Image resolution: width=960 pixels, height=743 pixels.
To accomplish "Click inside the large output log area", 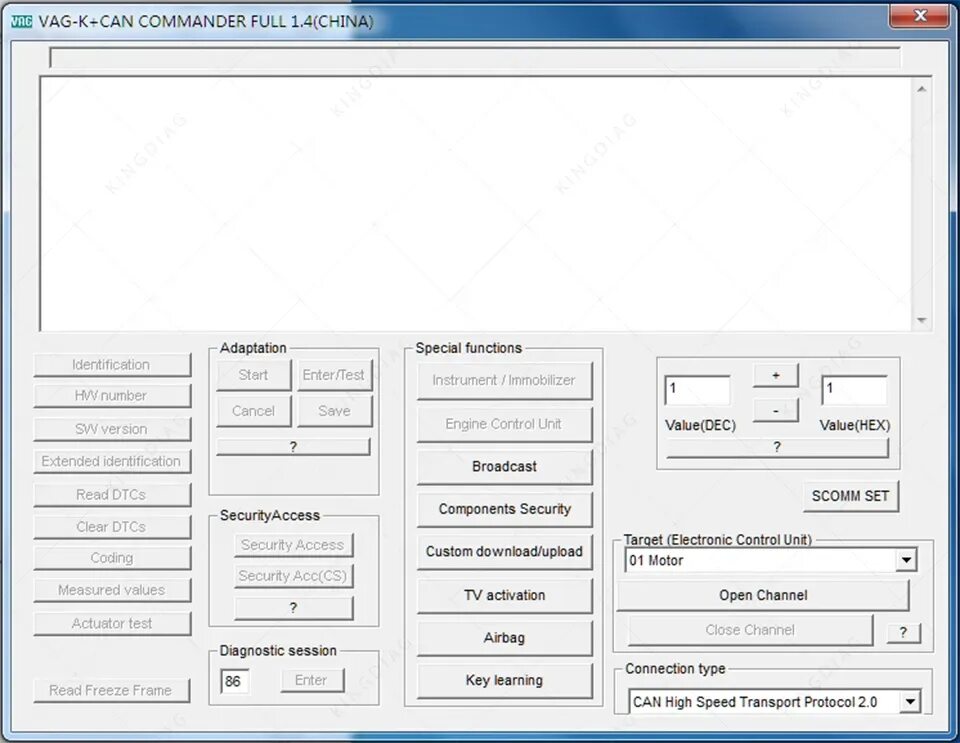I will click(x=478, y=204).
